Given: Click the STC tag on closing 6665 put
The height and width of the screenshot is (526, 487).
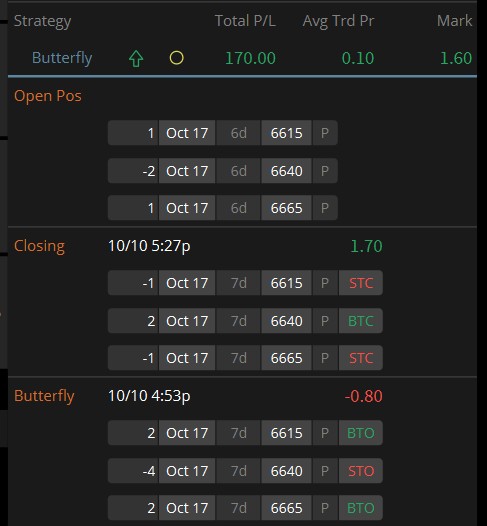Looking at the screenshot, I should pyautogui.click(x=361, y=358).
